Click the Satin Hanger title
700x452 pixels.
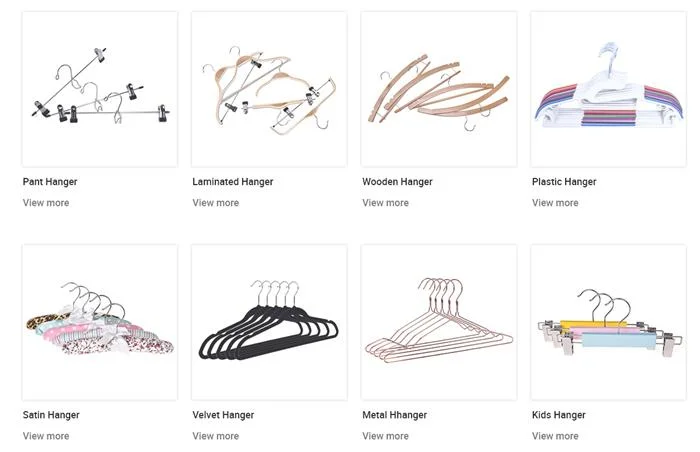tap(51, 415)
